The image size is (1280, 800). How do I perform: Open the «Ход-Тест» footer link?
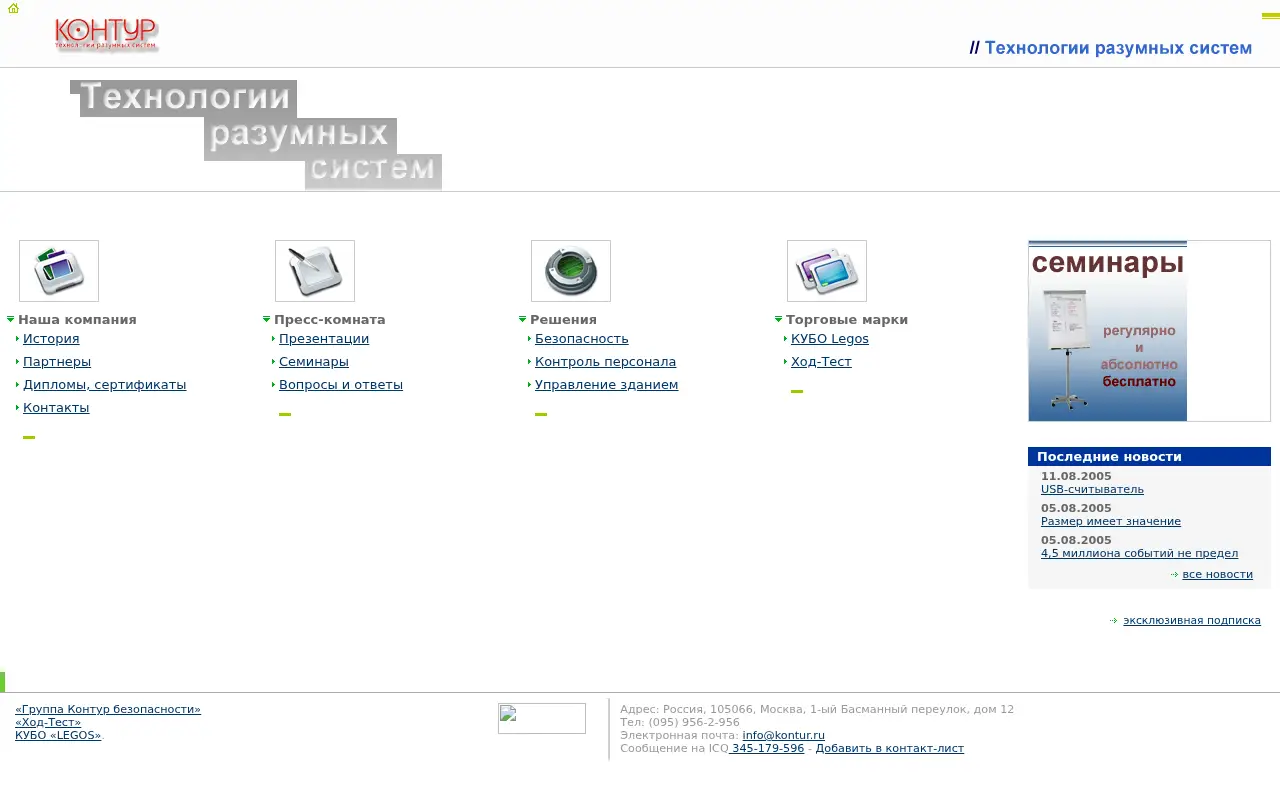coord(48,723)
